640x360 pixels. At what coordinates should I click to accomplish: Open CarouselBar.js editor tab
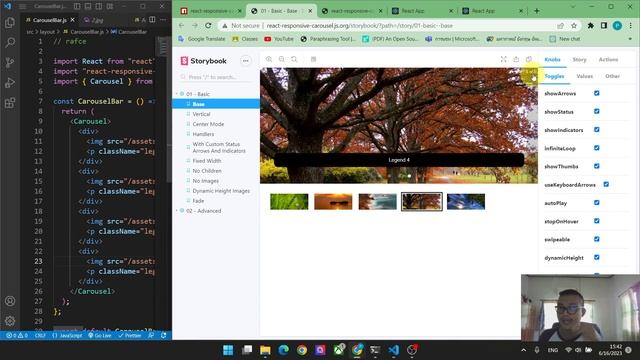[51, 20]
